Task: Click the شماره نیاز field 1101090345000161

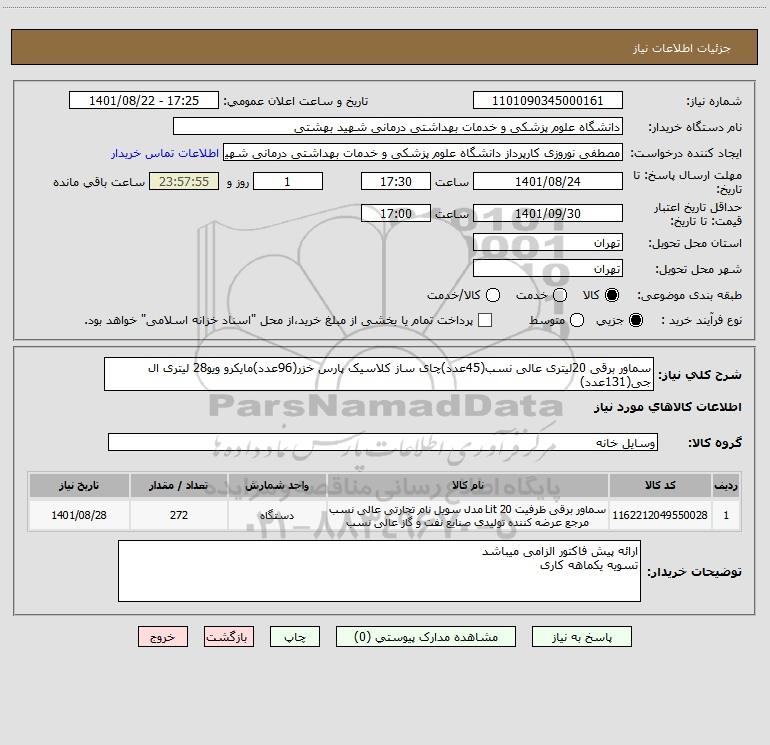Action: tap(548, 101)
